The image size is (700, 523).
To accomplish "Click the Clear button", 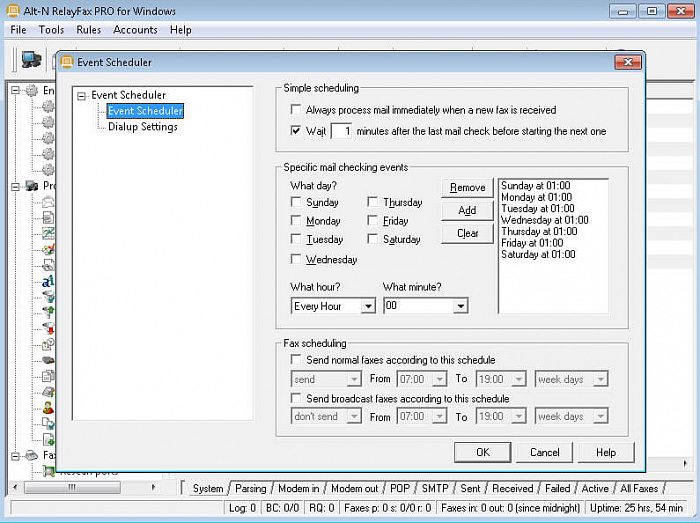I will [467, 233].
